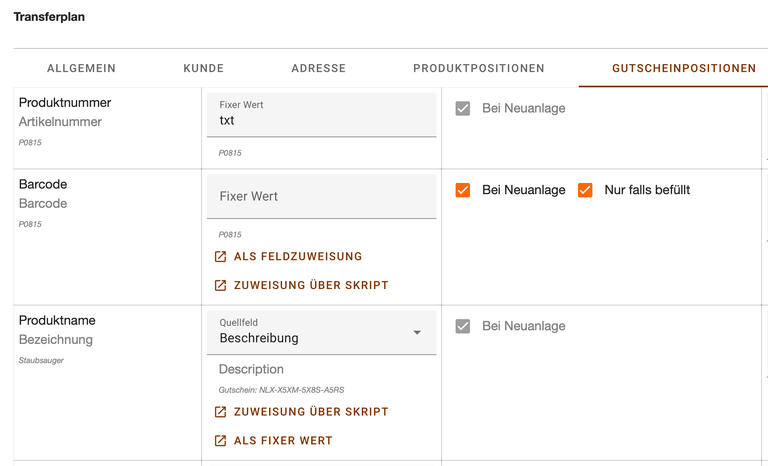Click the open icon beside Barcode's Zuweisung über Skript
768x466 pixels.
[x=220, y=285]
